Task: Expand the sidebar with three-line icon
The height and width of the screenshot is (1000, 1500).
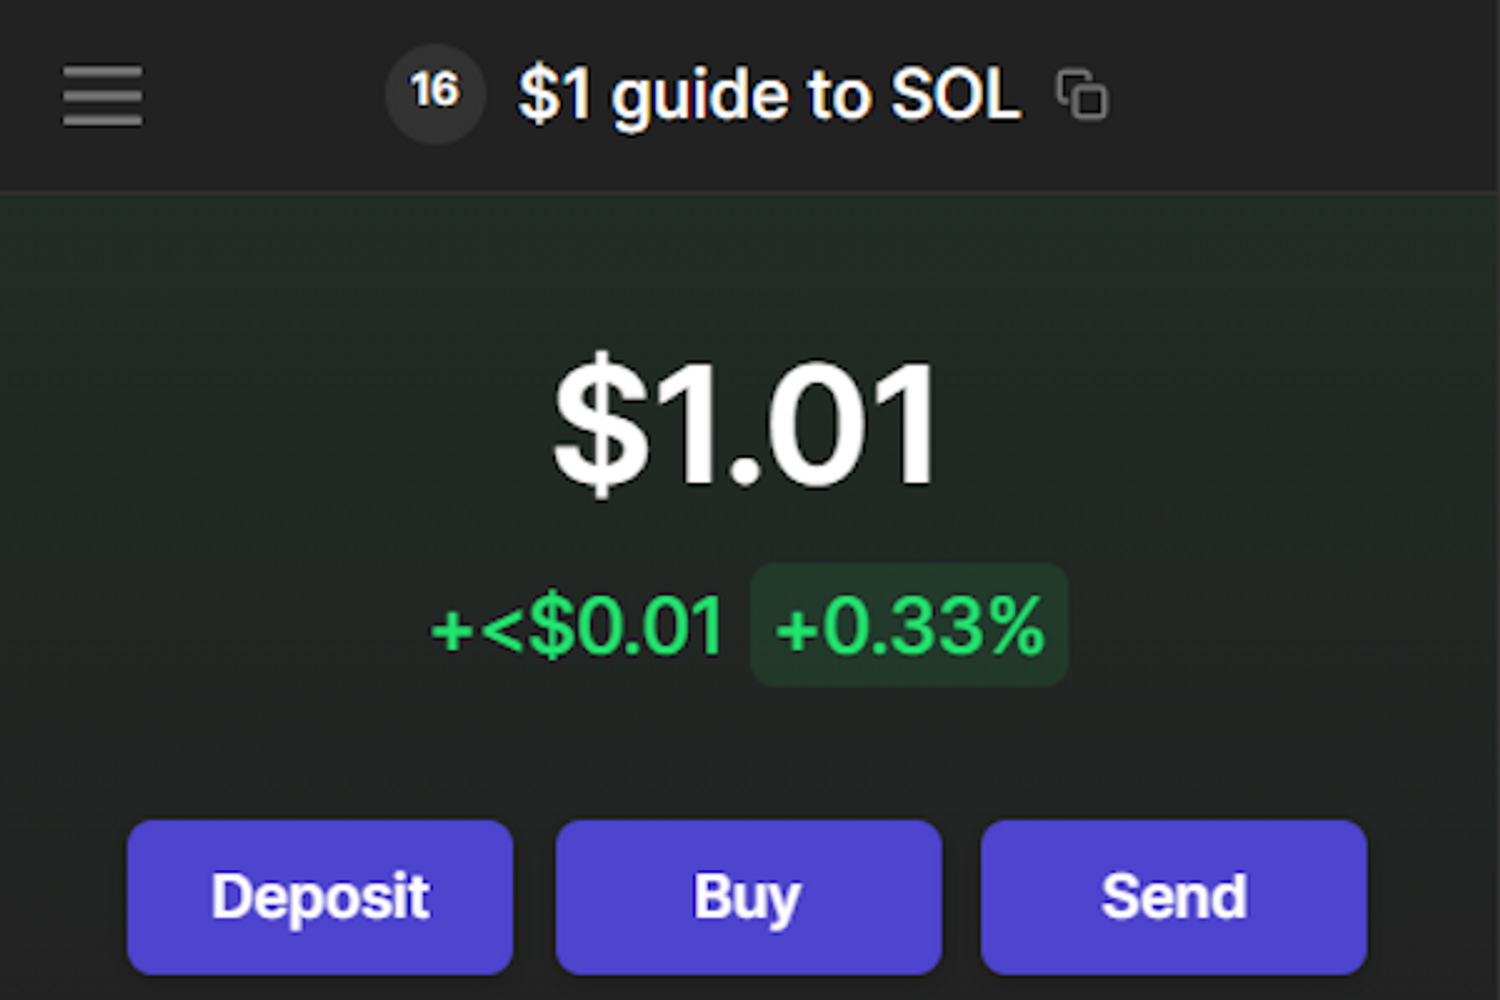Action: click(x=102, y=96)
